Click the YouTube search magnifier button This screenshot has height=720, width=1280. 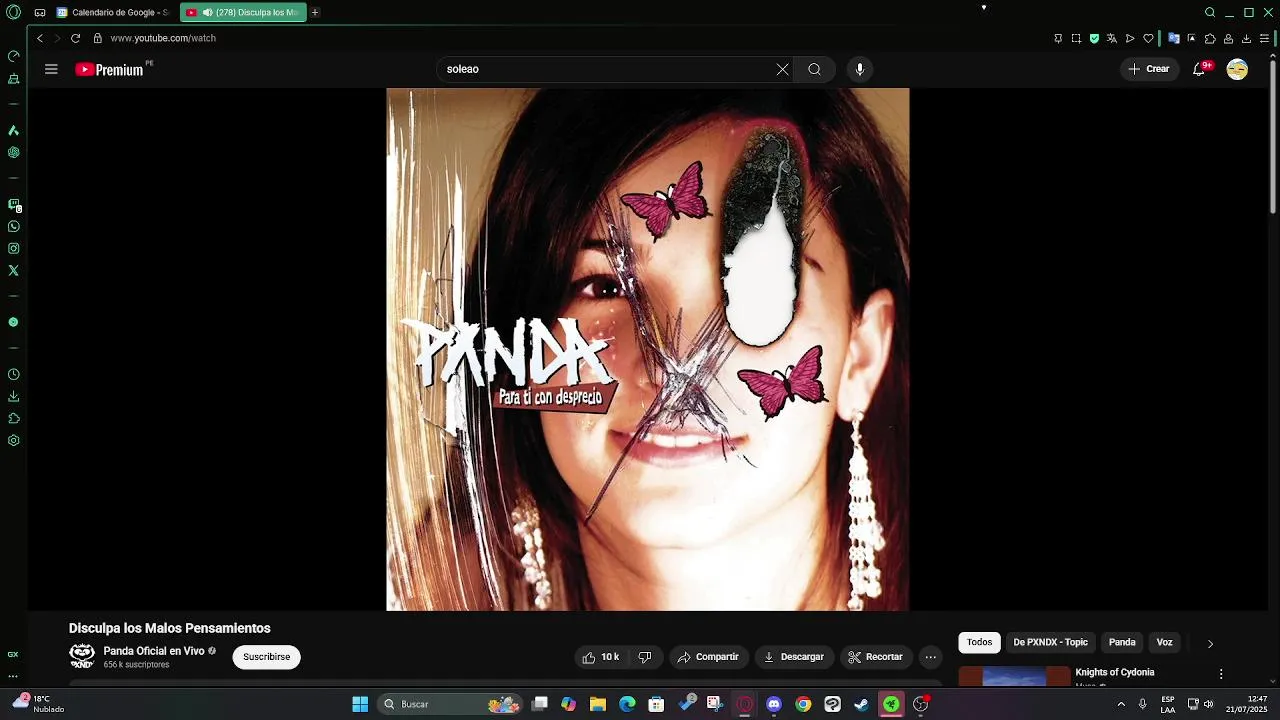[x=815, y=69]
